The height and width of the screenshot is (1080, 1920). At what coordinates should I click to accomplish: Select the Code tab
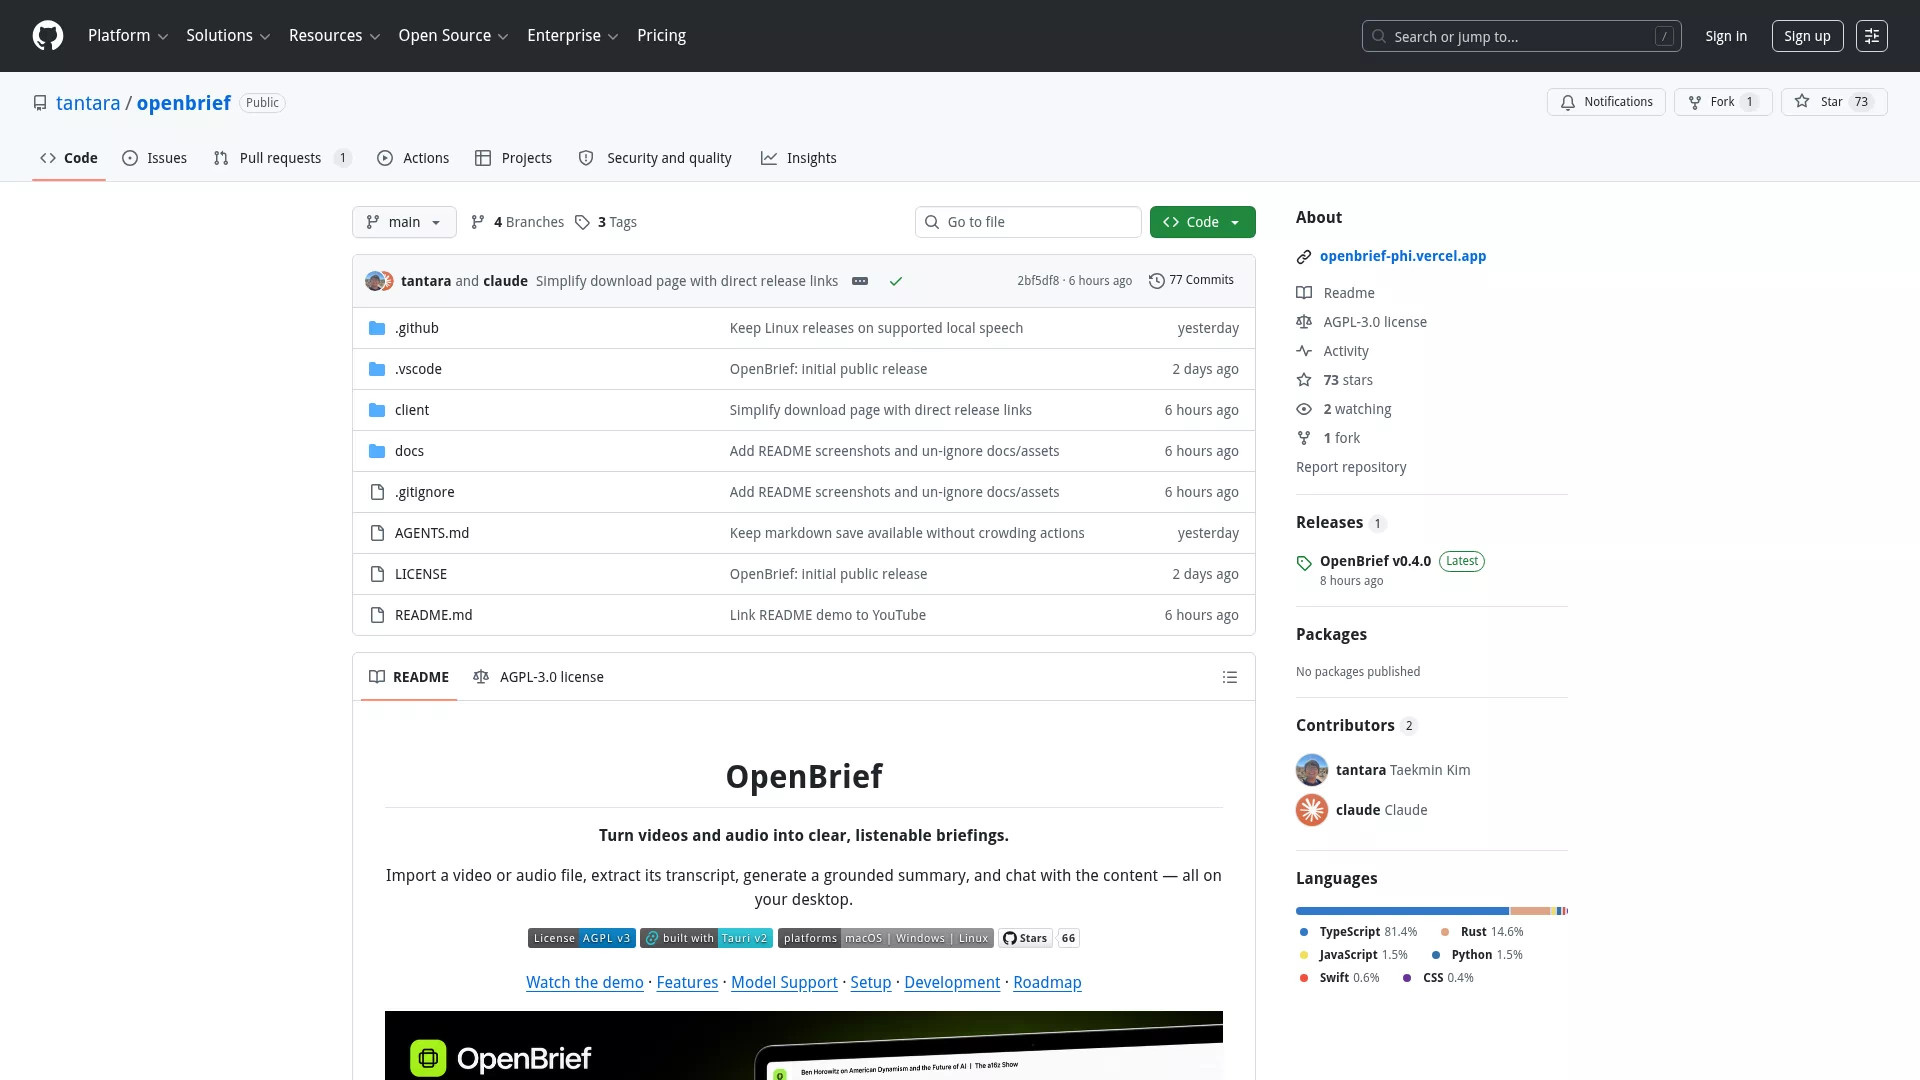pyautogui.click(x=69, y=158)
